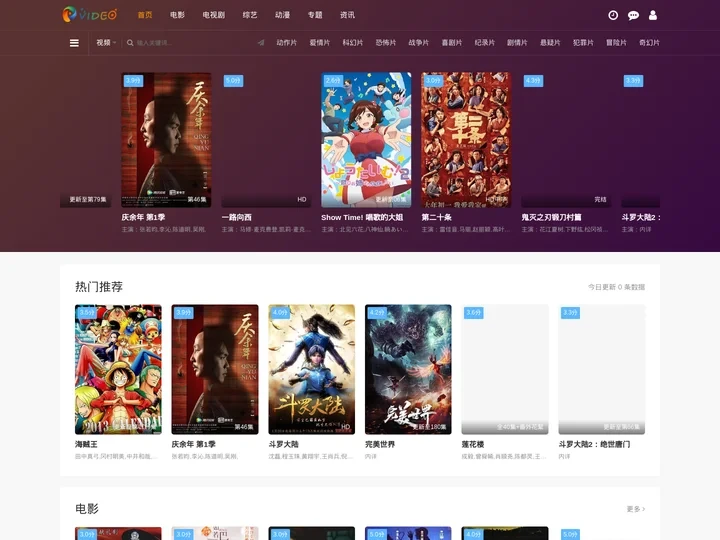Image resolution: width=720 pixels, height=540 pixels.
Task: Click the 海贼王 title text
Action: click(x=86, y=444)
